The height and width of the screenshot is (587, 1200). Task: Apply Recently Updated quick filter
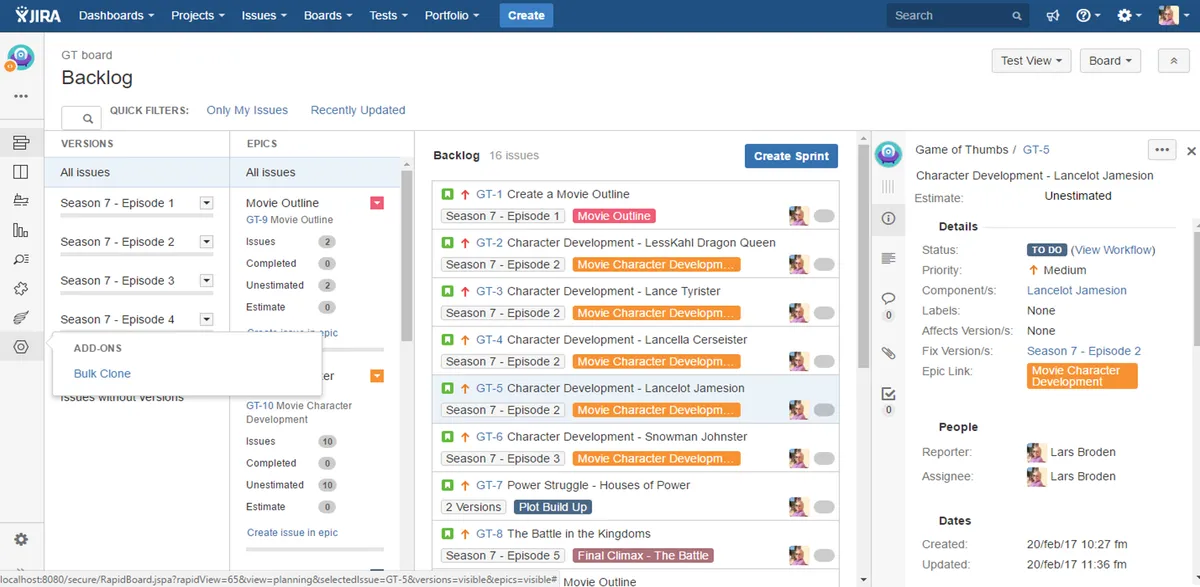click(x=358, y=110)
